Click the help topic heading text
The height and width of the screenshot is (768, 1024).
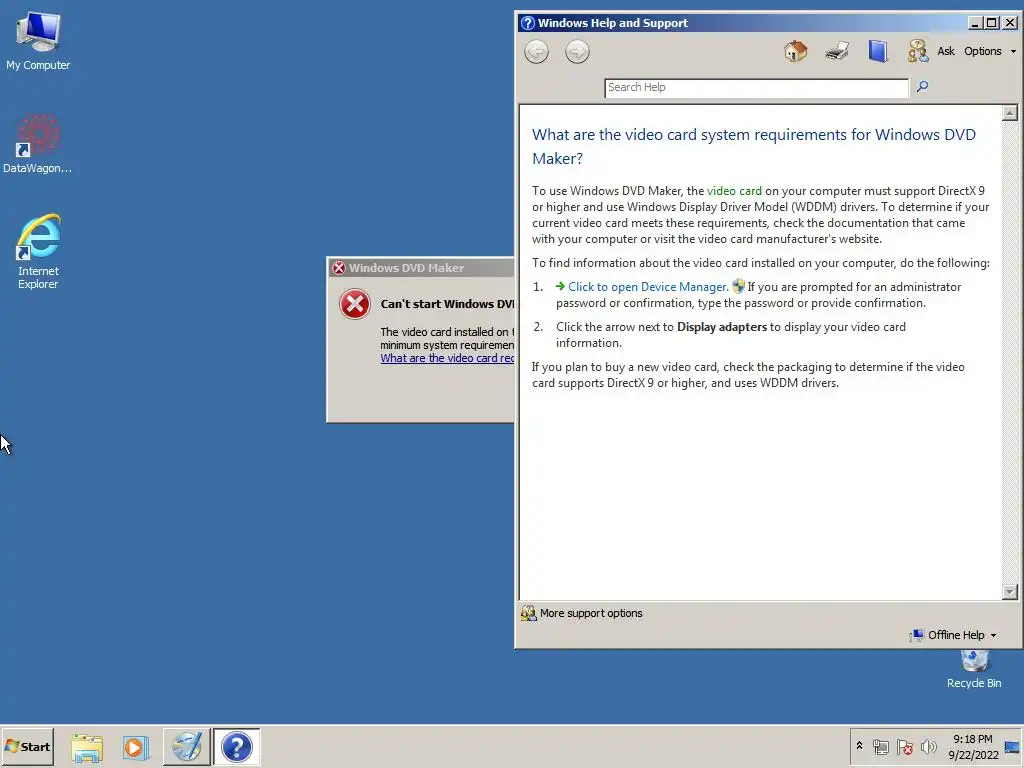pos(754,146)
